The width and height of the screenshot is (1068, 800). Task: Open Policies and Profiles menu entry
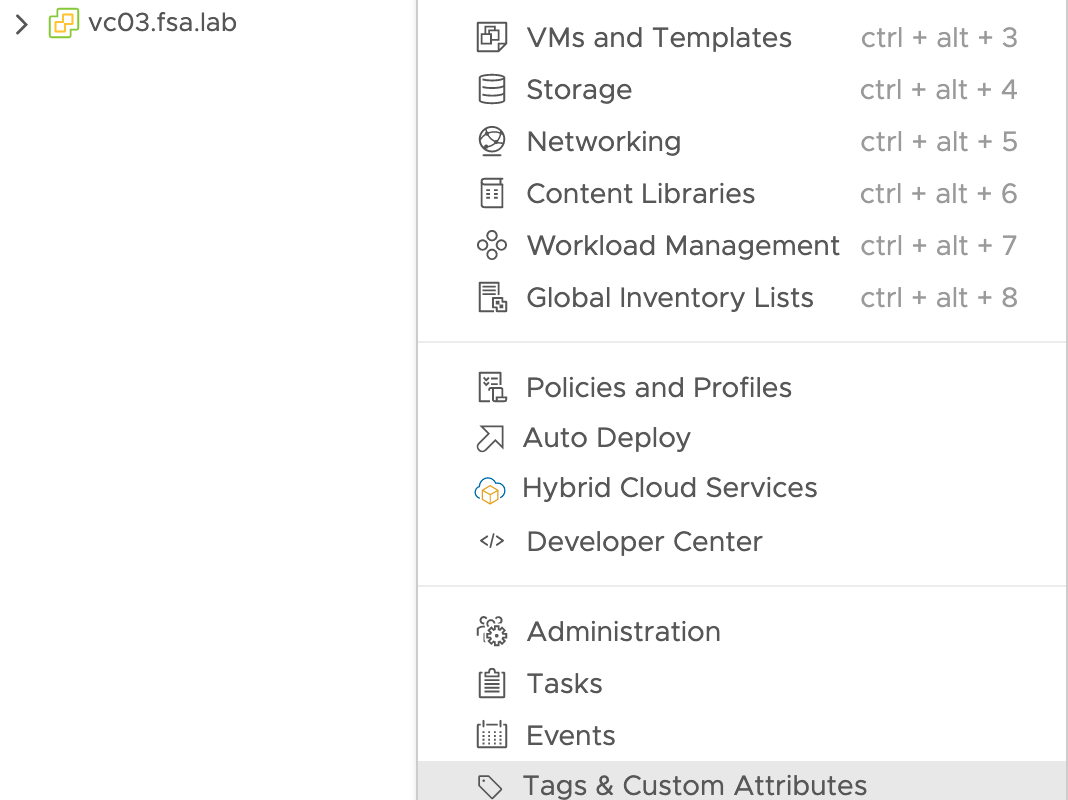point(658,388)
